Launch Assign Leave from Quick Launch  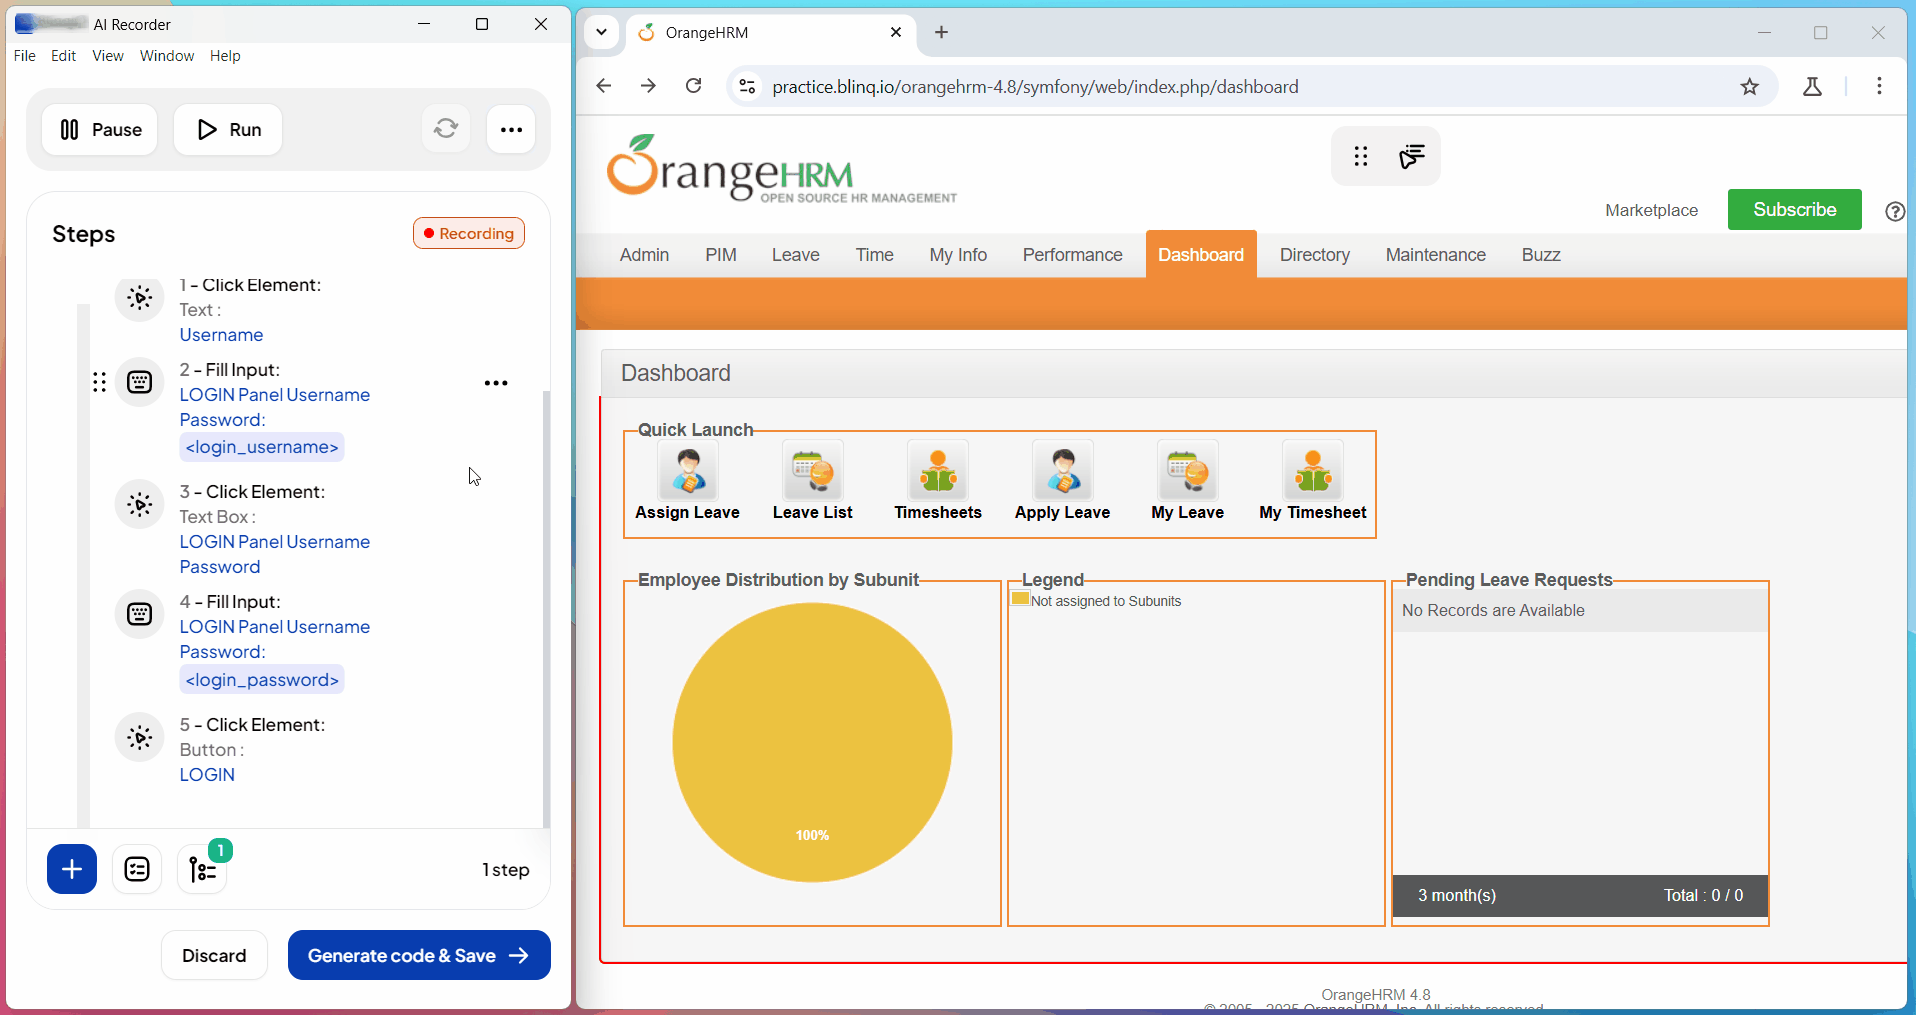click(688, 481)
